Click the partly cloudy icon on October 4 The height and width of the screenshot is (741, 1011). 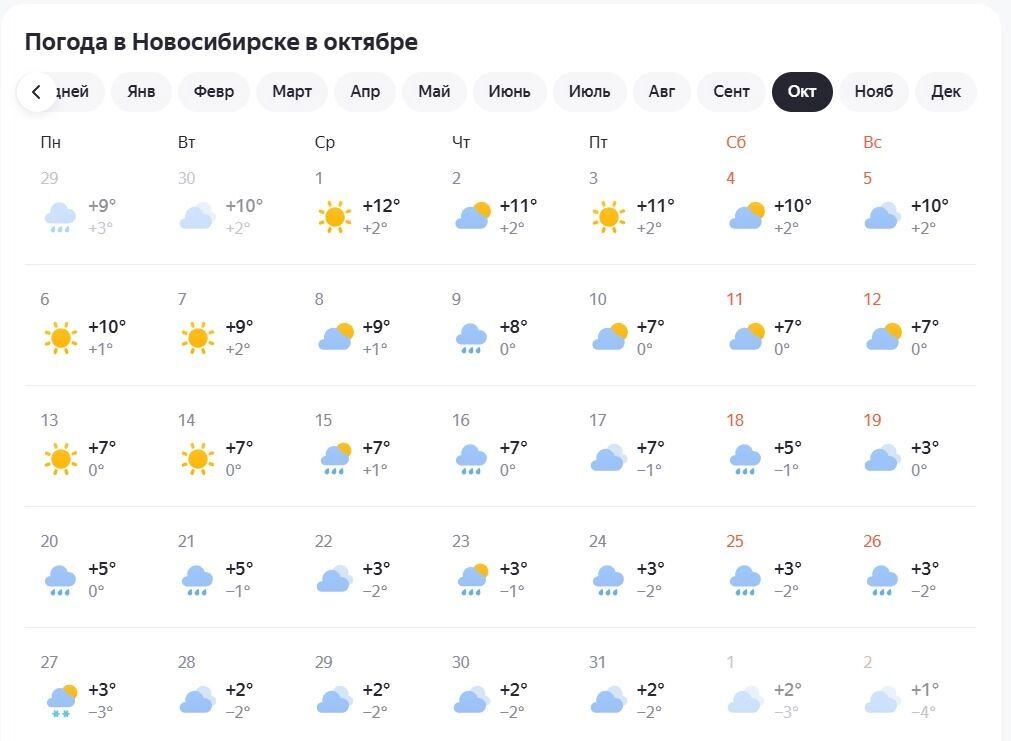(x=746, y=216)
